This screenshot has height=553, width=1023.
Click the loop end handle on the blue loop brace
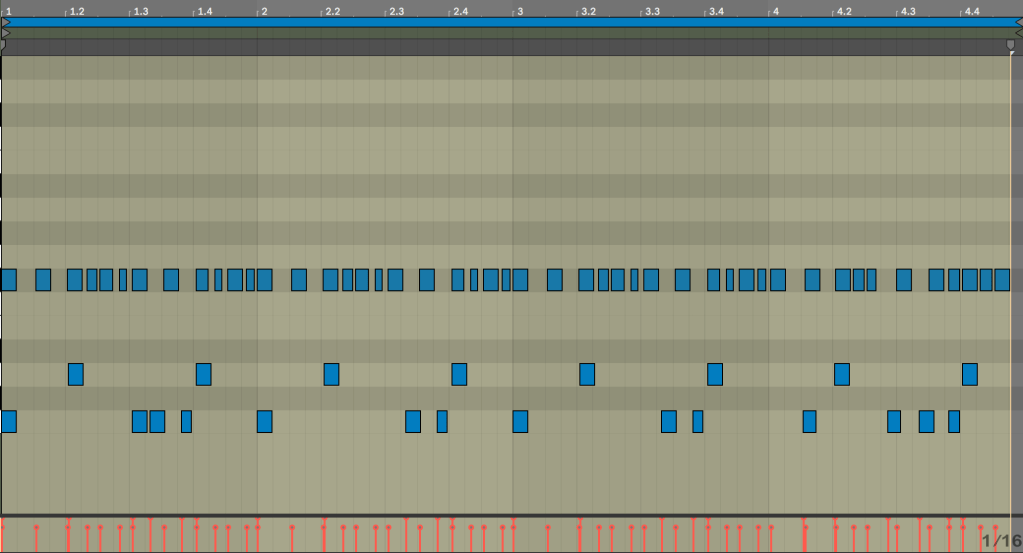(1018, 21)
